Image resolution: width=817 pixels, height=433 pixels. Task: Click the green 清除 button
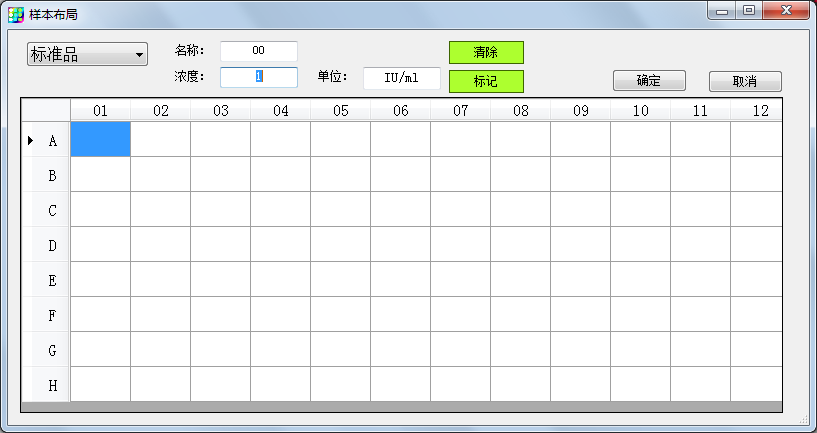click(x=486, y=52)
